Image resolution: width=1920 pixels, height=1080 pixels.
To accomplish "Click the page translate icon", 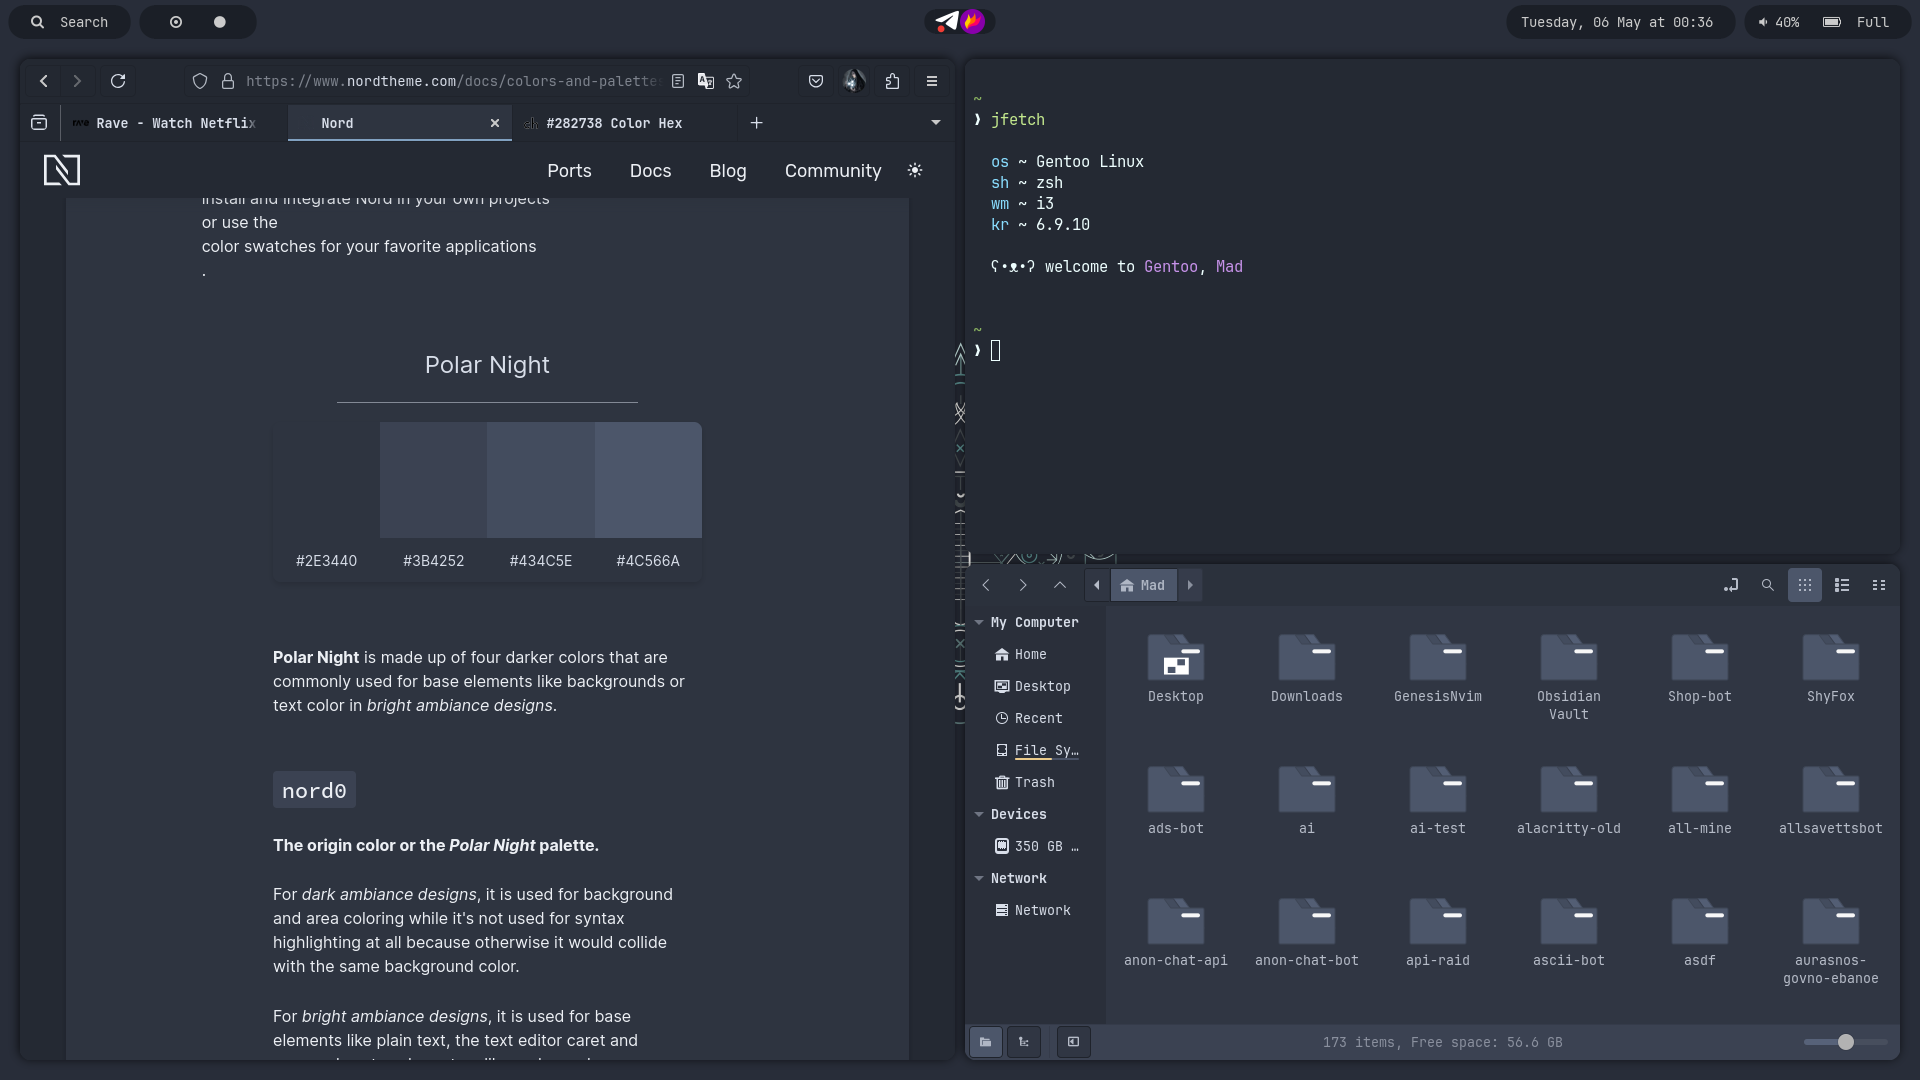I will [x=706, y=81].
